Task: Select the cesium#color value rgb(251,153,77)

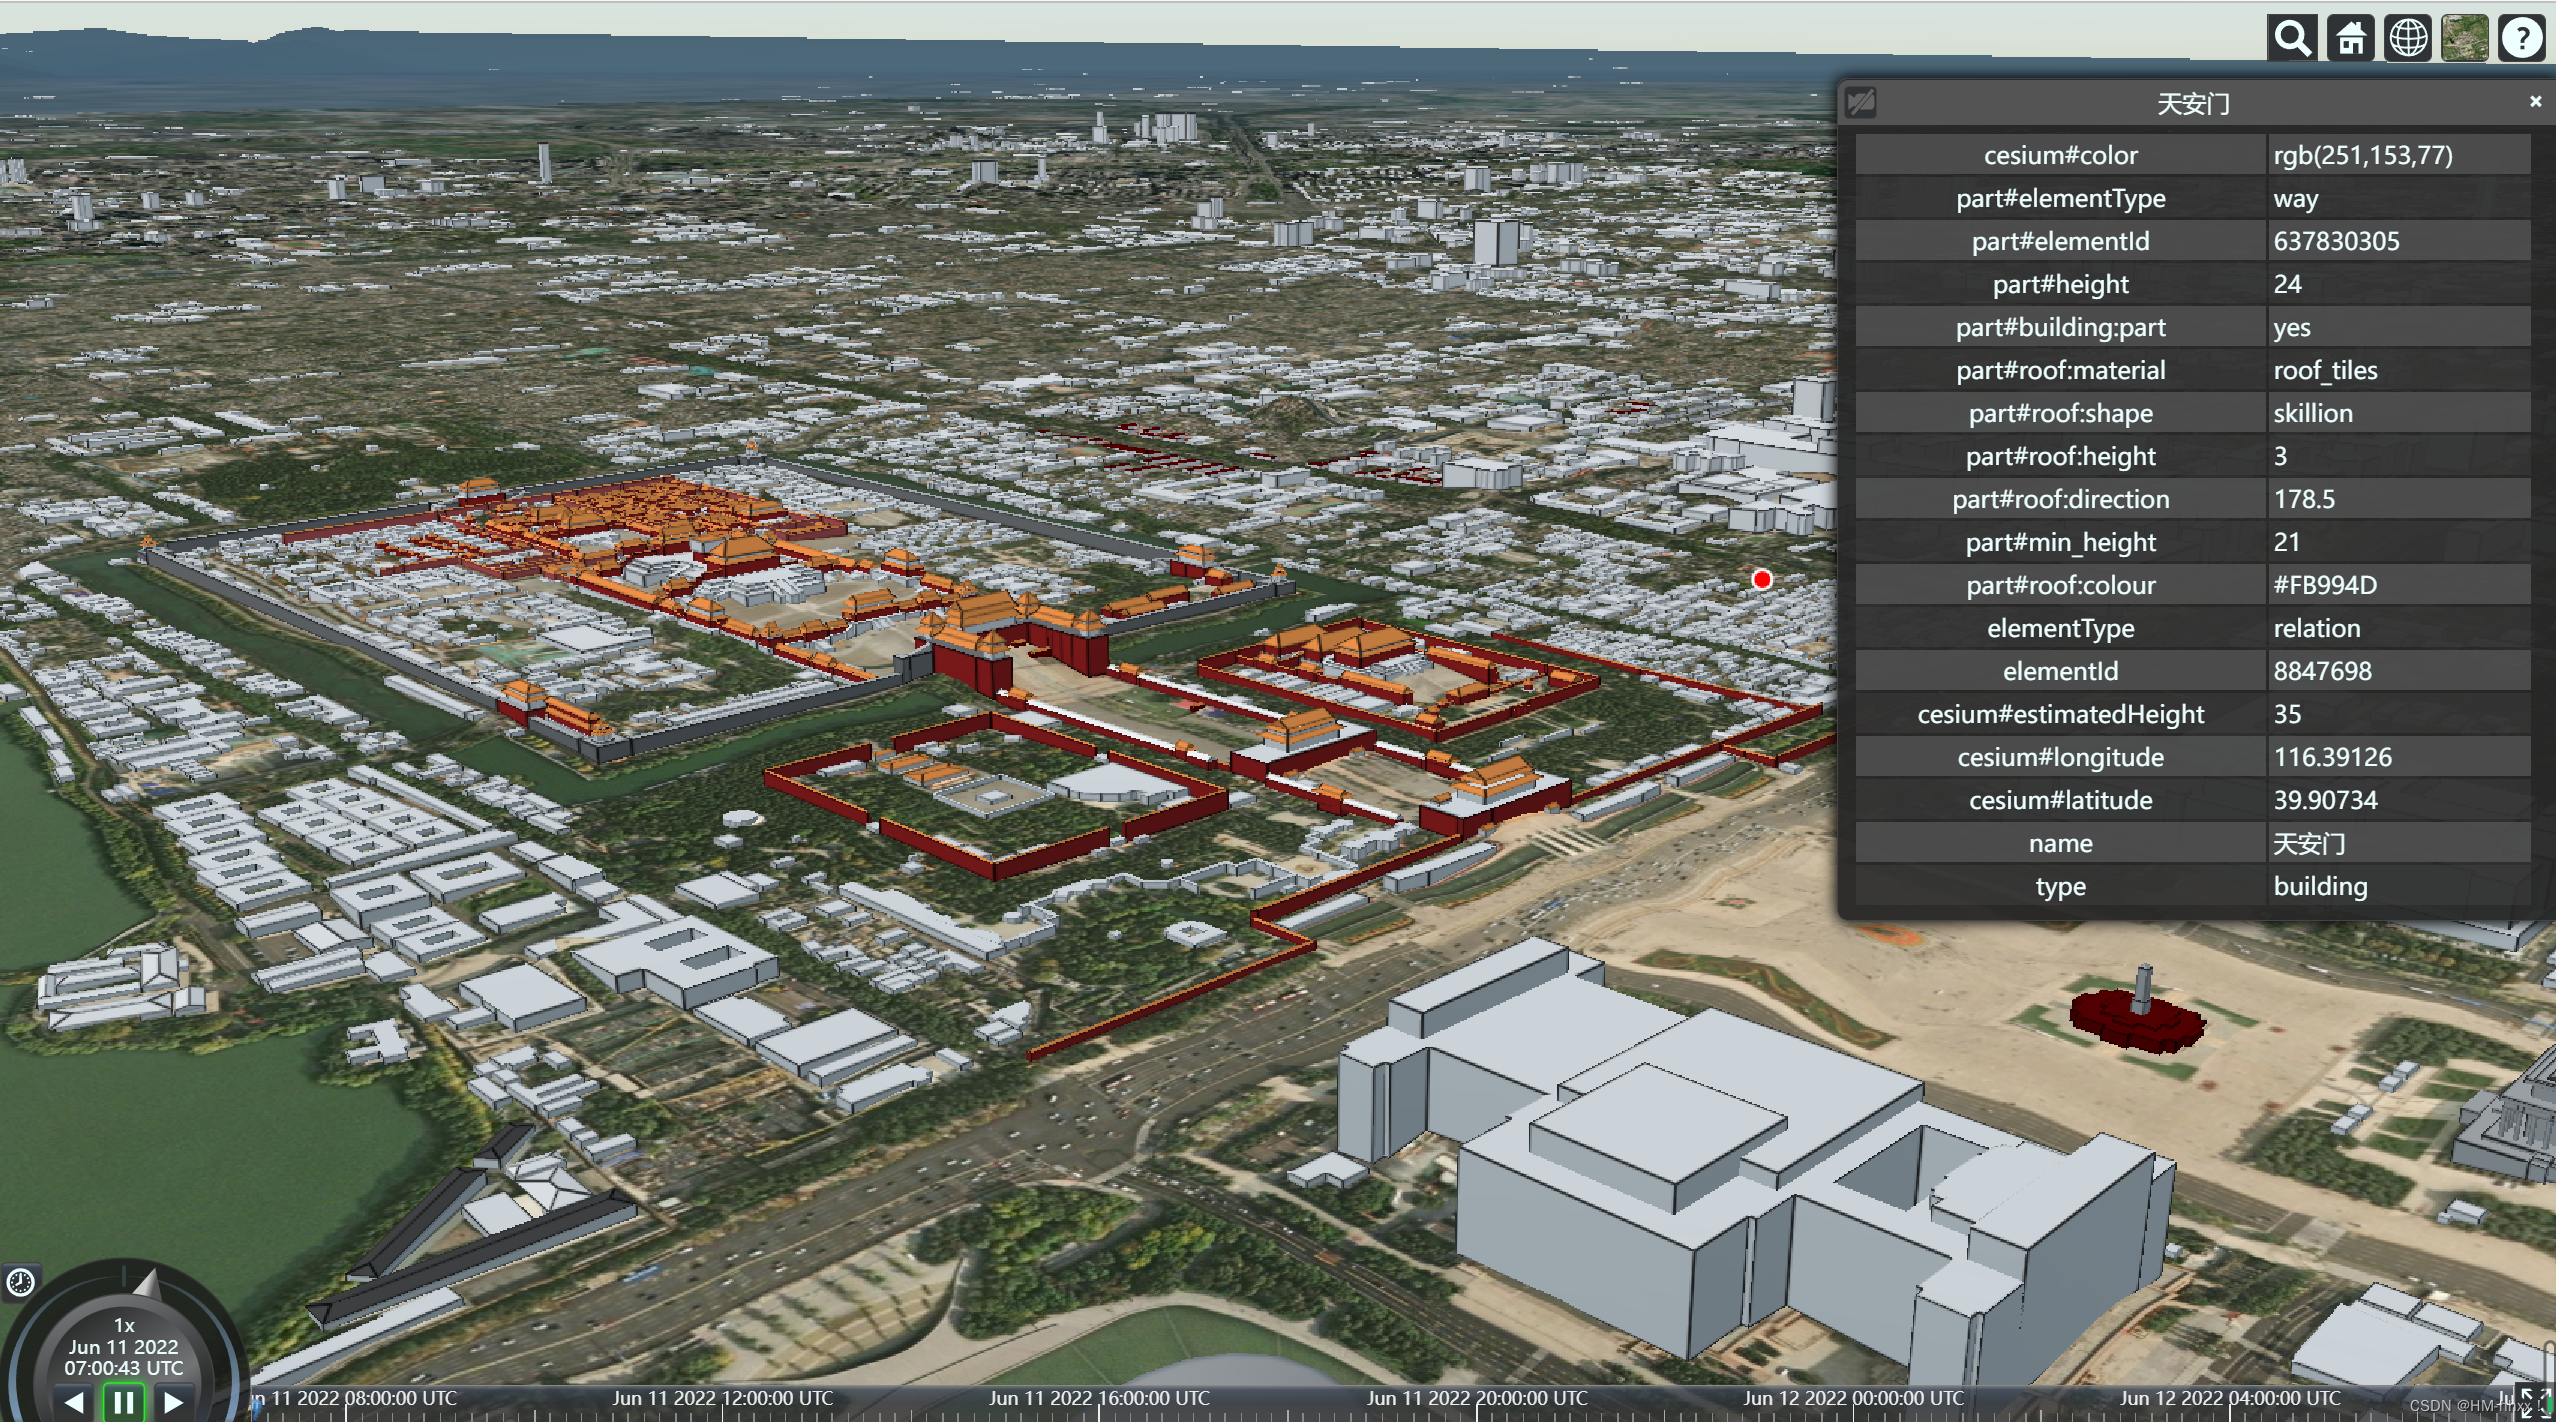Action: [x=2362, y=155]
